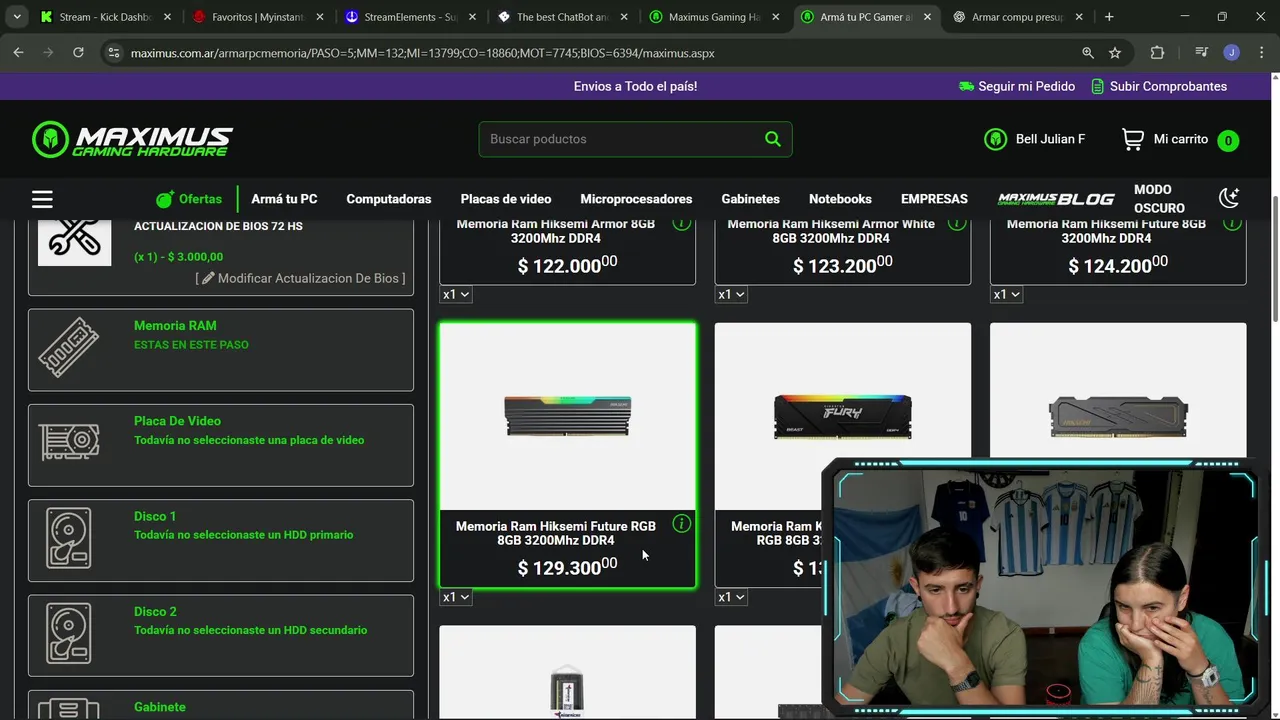Click Seguir mi Pedido link
The image size is (1280, 720).
[1016, 86]
